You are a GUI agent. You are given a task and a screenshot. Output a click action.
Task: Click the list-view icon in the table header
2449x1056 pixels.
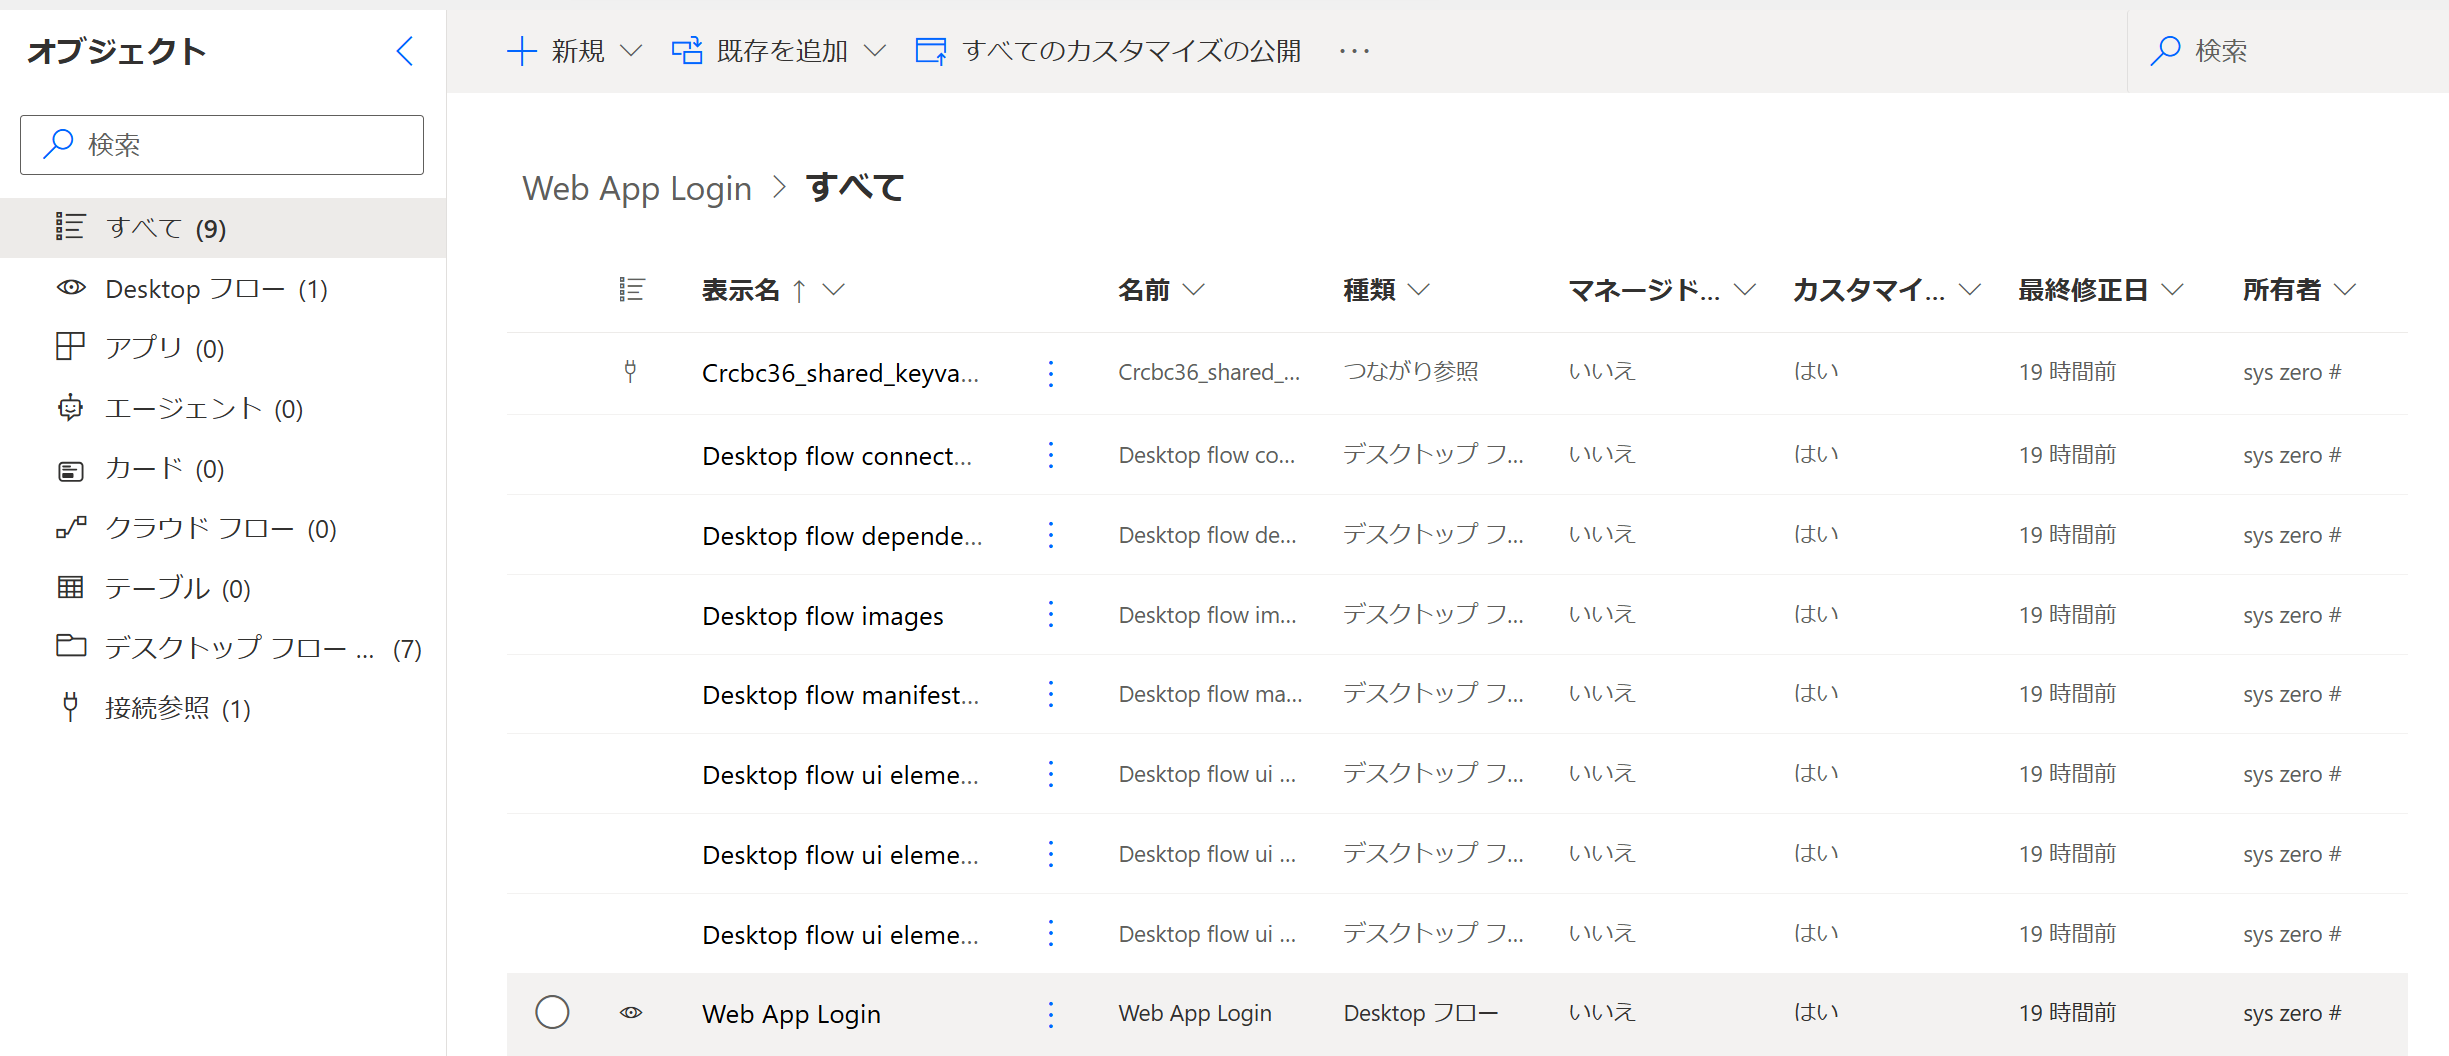click(632, 290)
